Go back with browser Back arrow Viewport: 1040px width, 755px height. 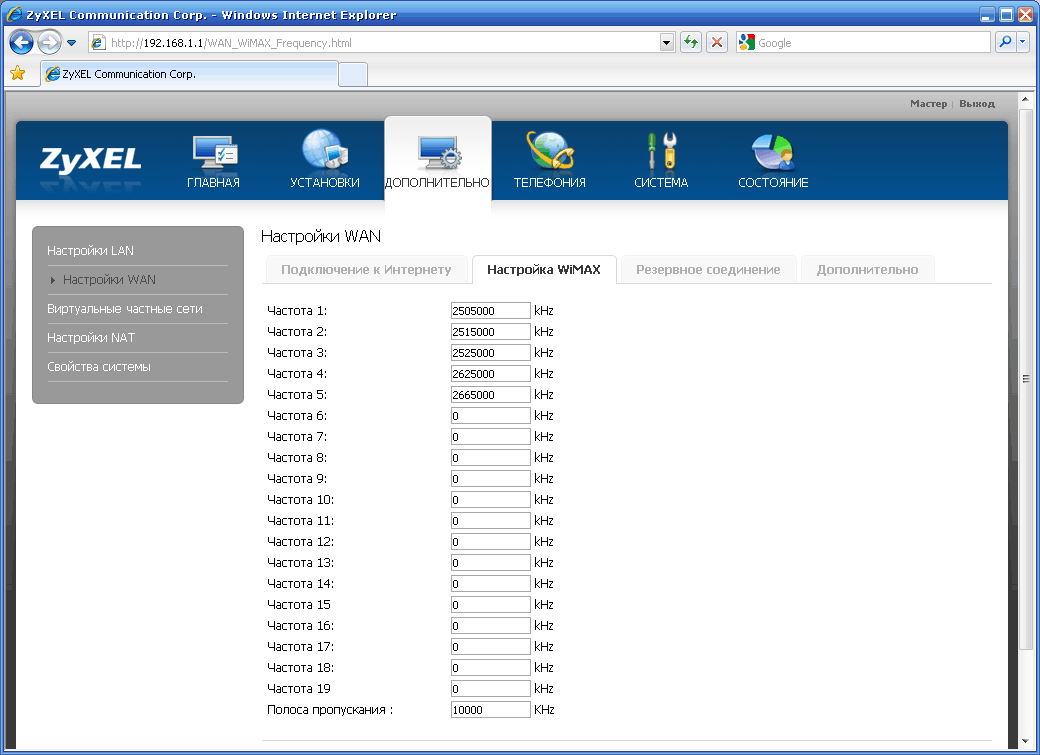coord(21,43)
